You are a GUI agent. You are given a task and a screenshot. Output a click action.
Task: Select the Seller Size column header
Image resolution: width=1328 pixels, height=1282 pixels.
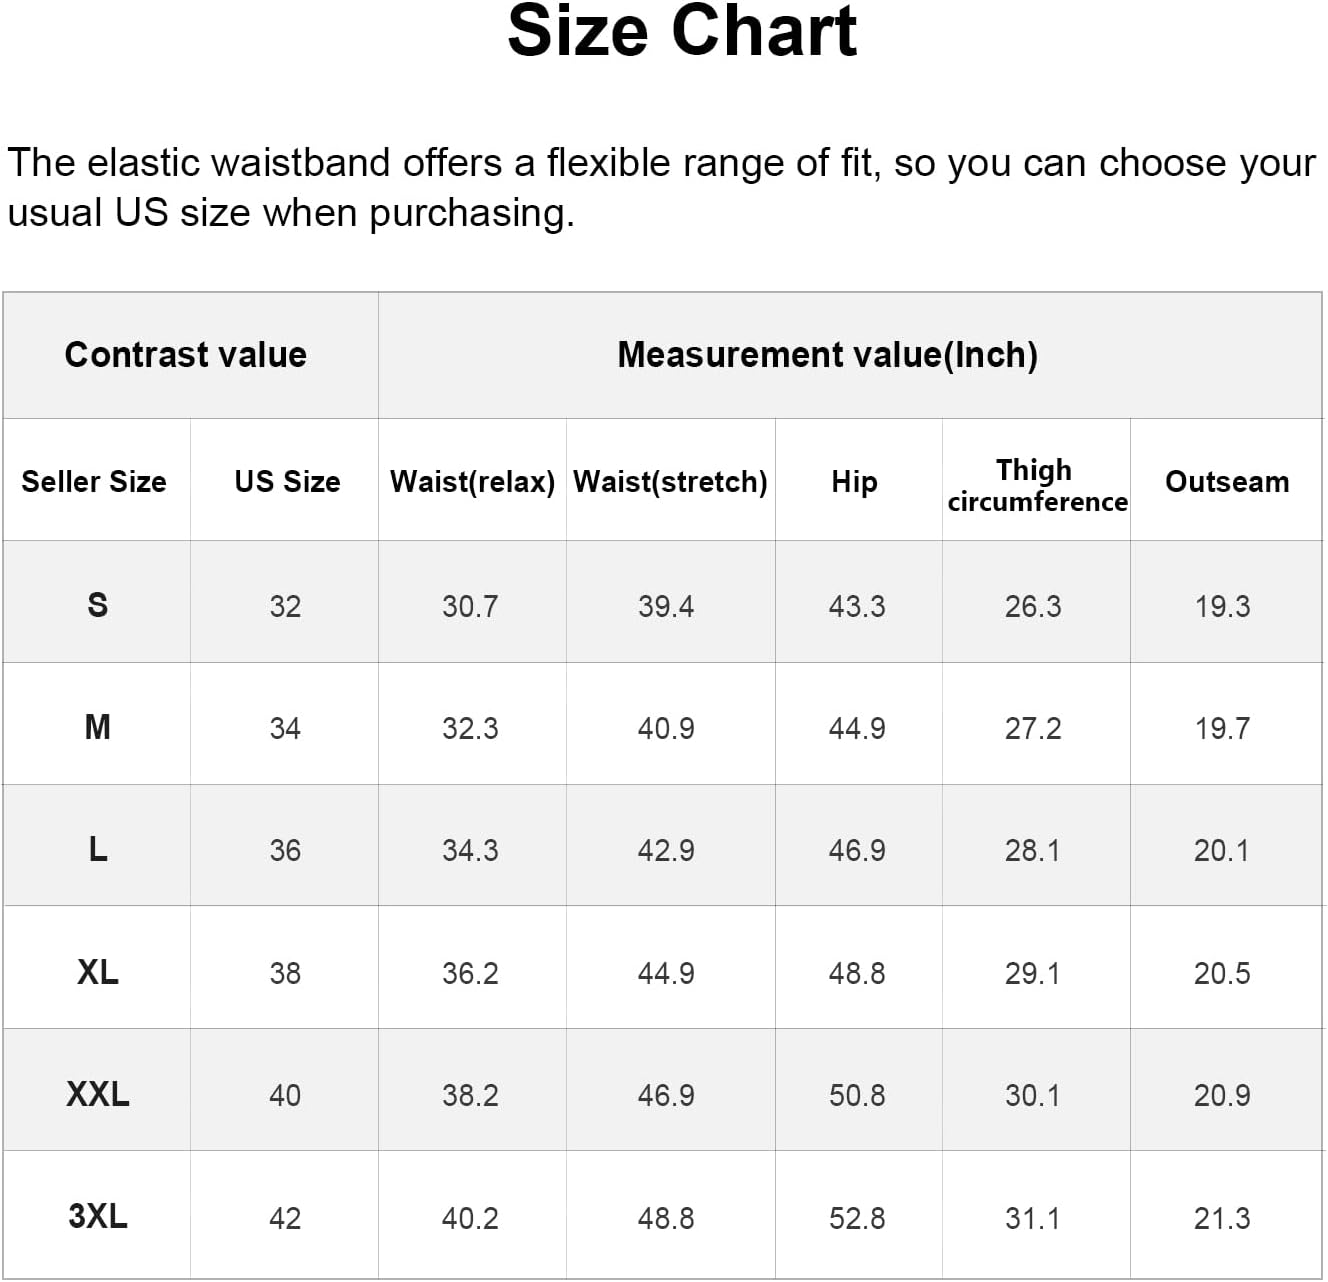94,481
